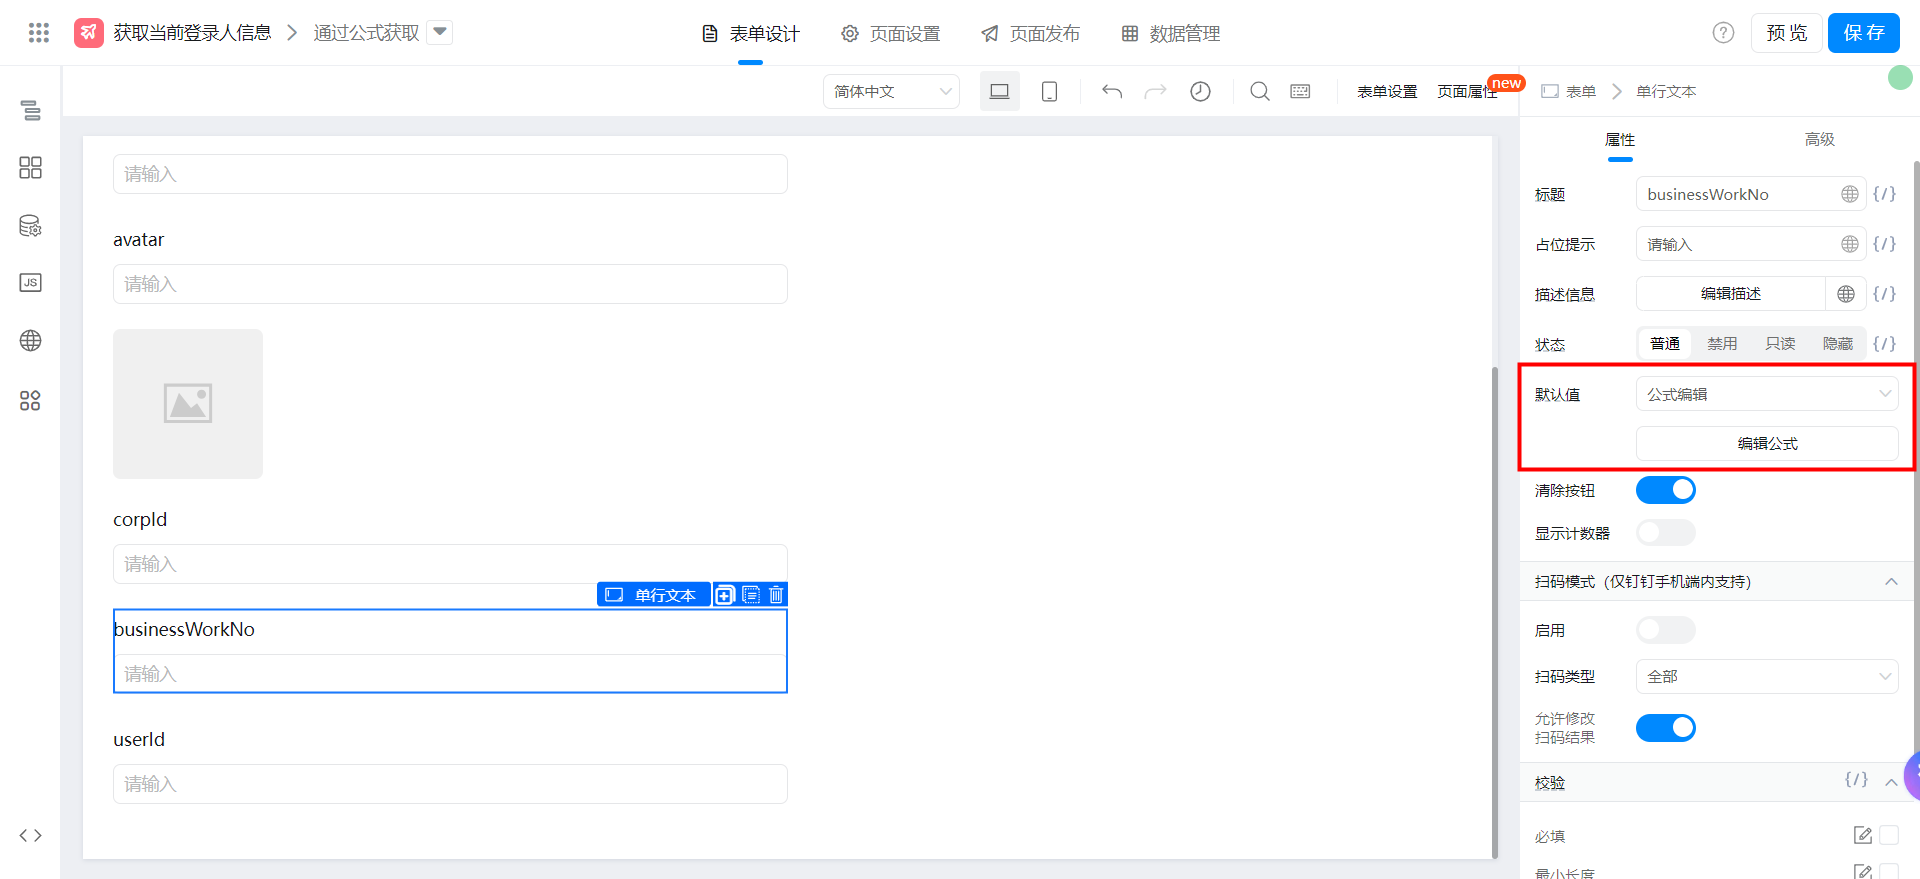
Task: Open the data source sidebar icon
Action: (30, 226)
